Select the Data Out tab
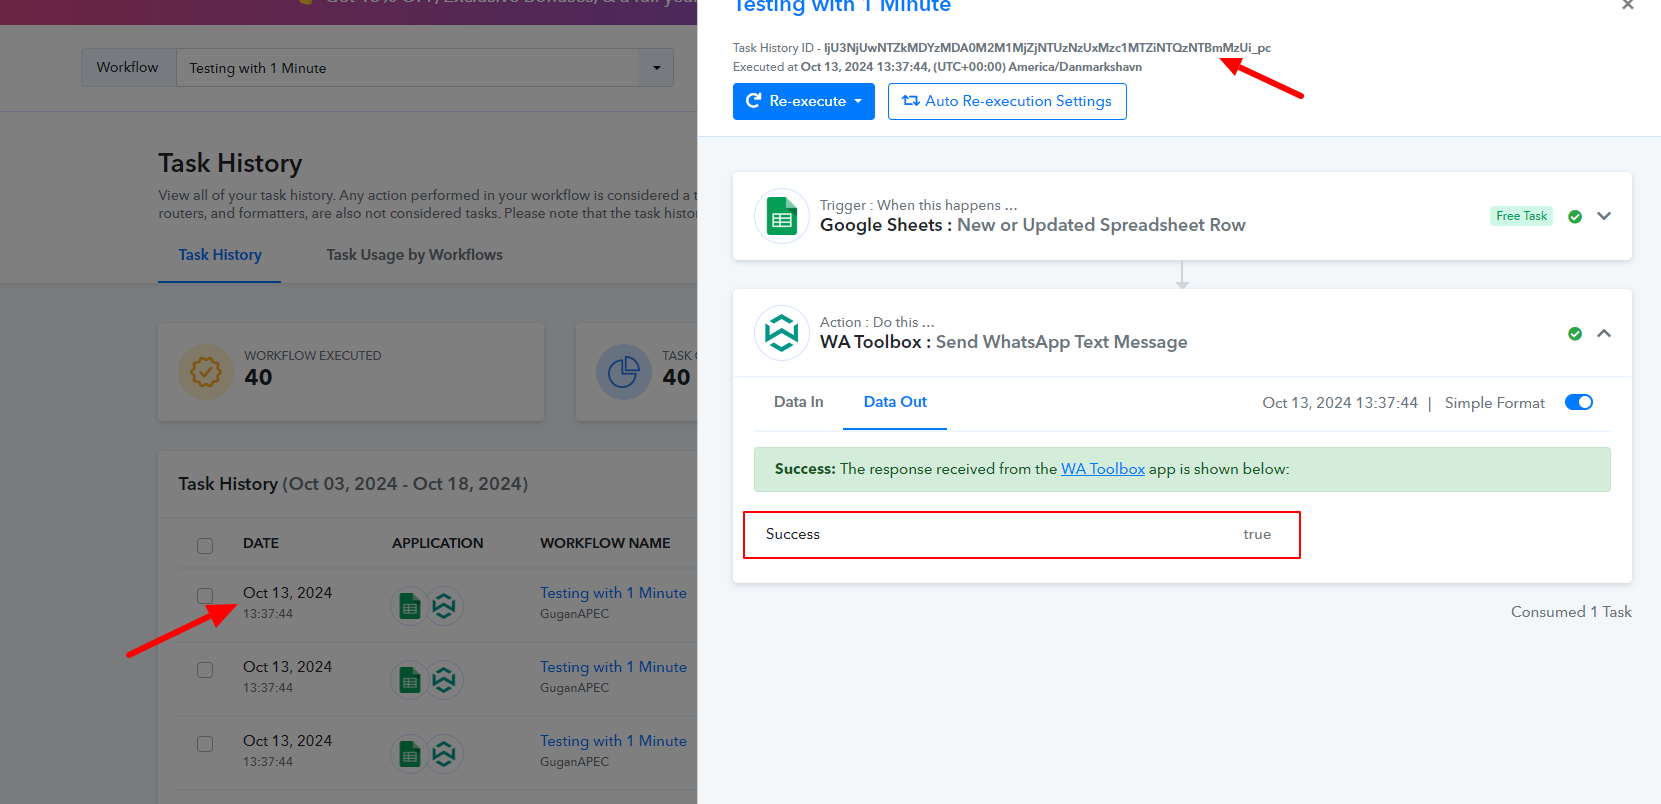This screenshot has height=804, width=1661. coord(895,402)
